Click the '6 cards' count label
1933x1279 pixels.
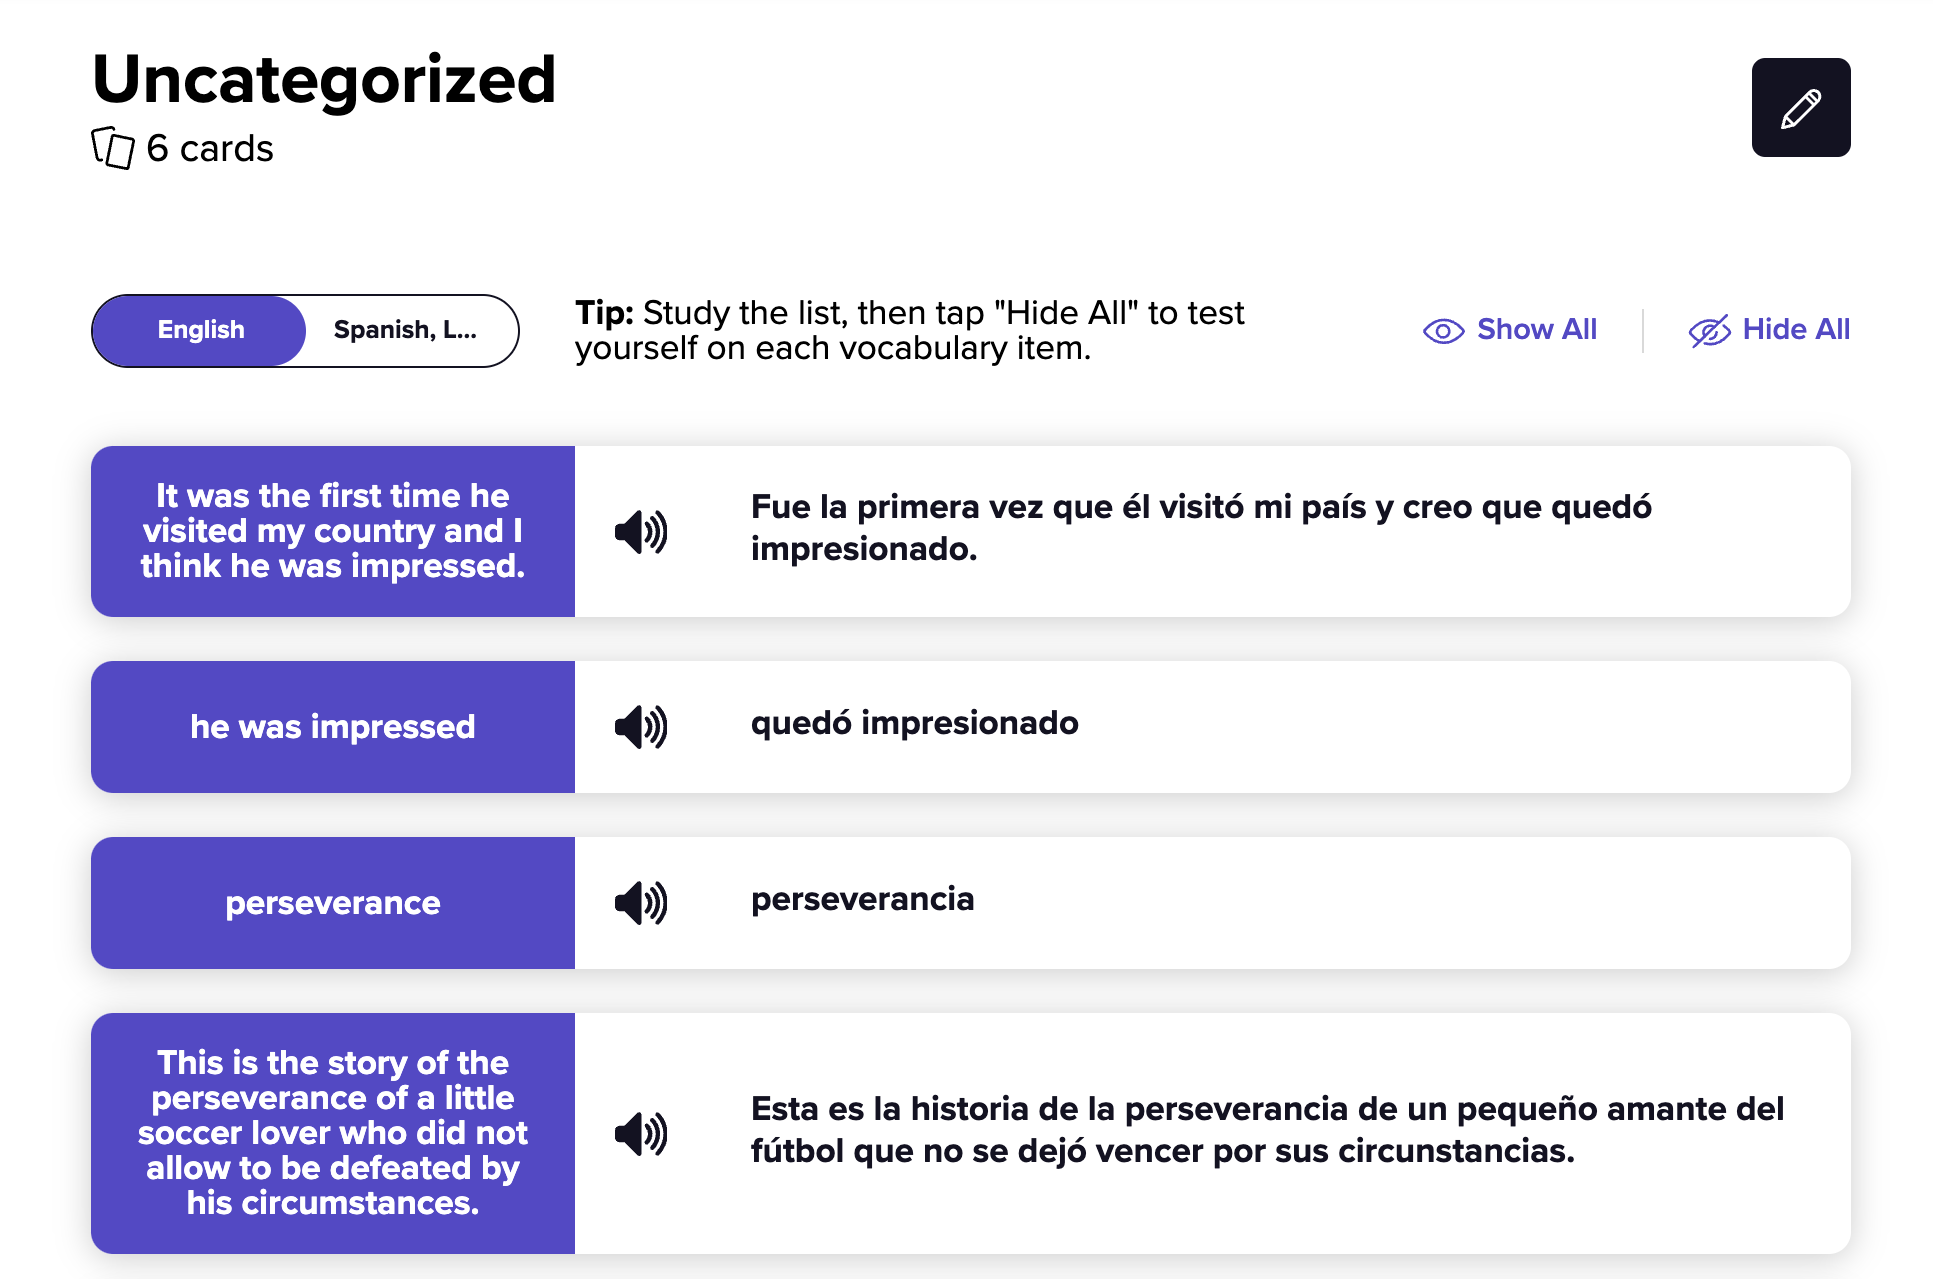(x=210, y=149)
